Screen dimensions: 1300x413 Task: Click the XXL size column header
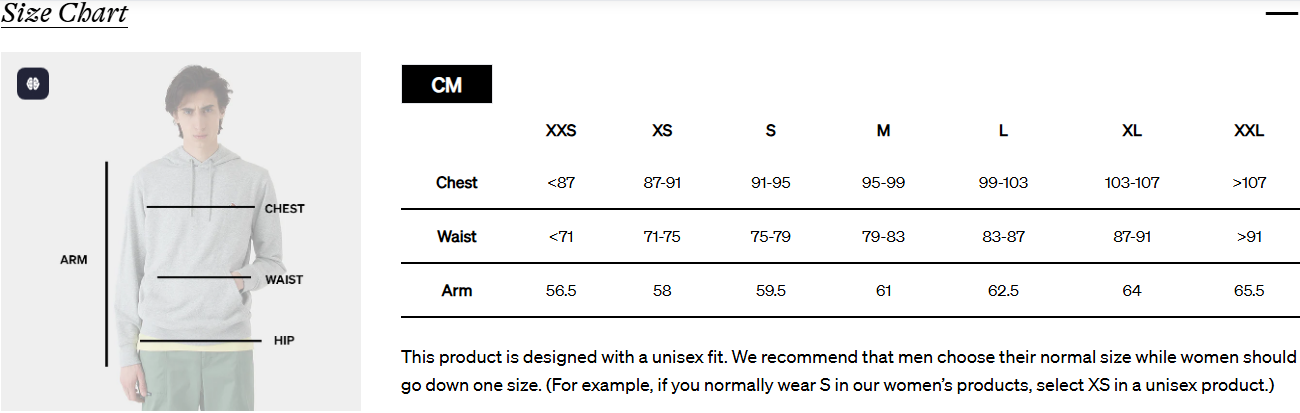(1249, 131)
